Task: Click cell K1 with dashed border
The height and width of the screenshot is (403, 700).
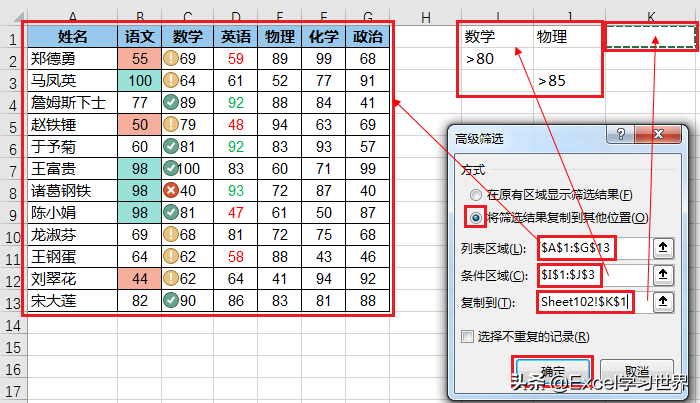Action: pos(651,37)
